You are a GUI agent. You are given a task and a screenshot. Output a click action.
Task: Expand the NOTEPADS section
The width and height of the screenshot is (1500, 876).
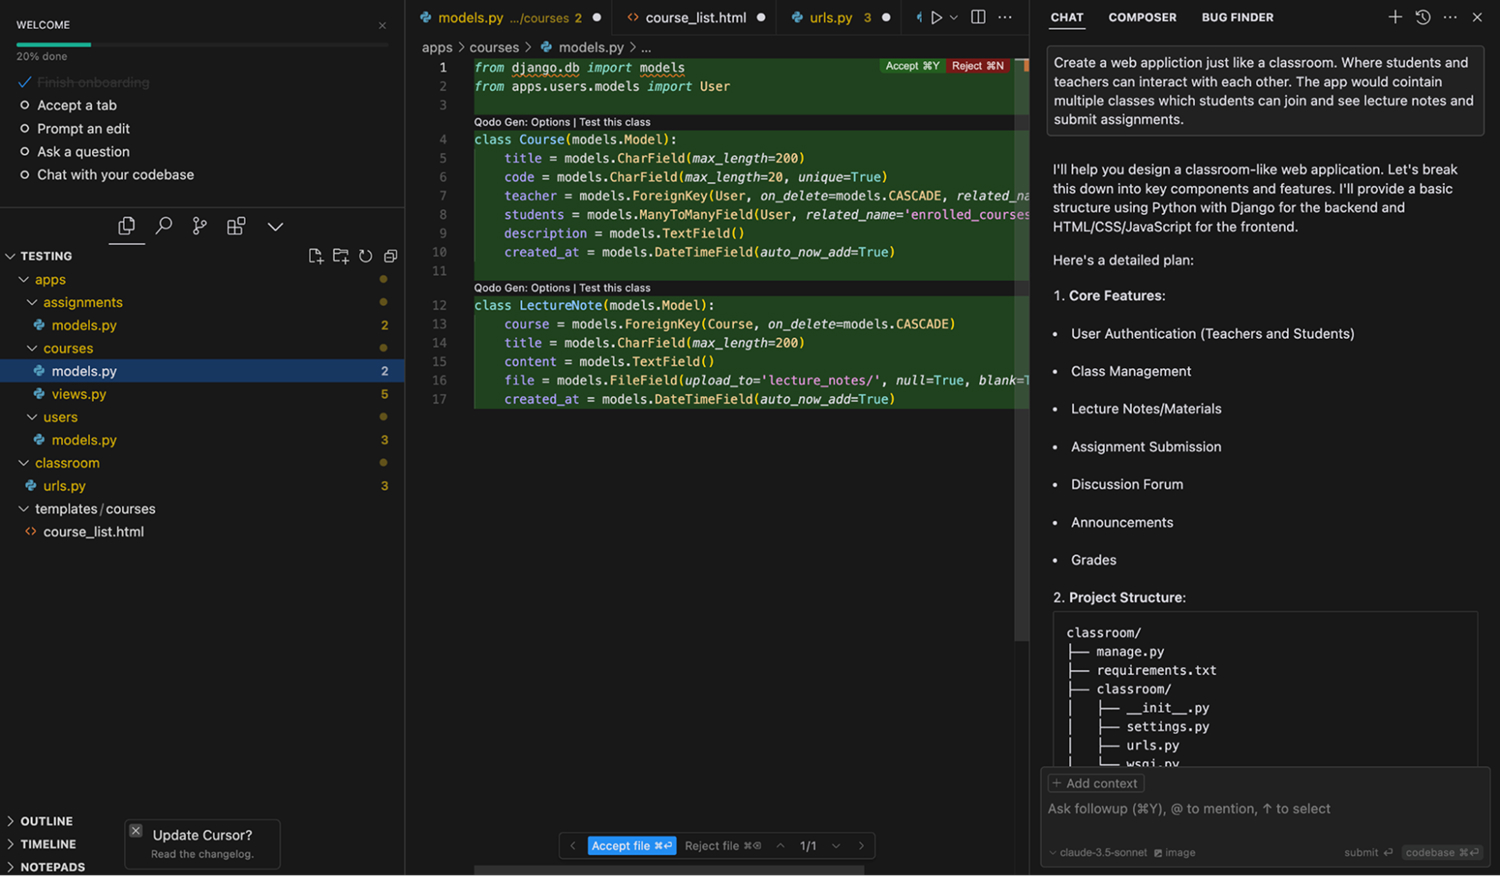(51, 867)
